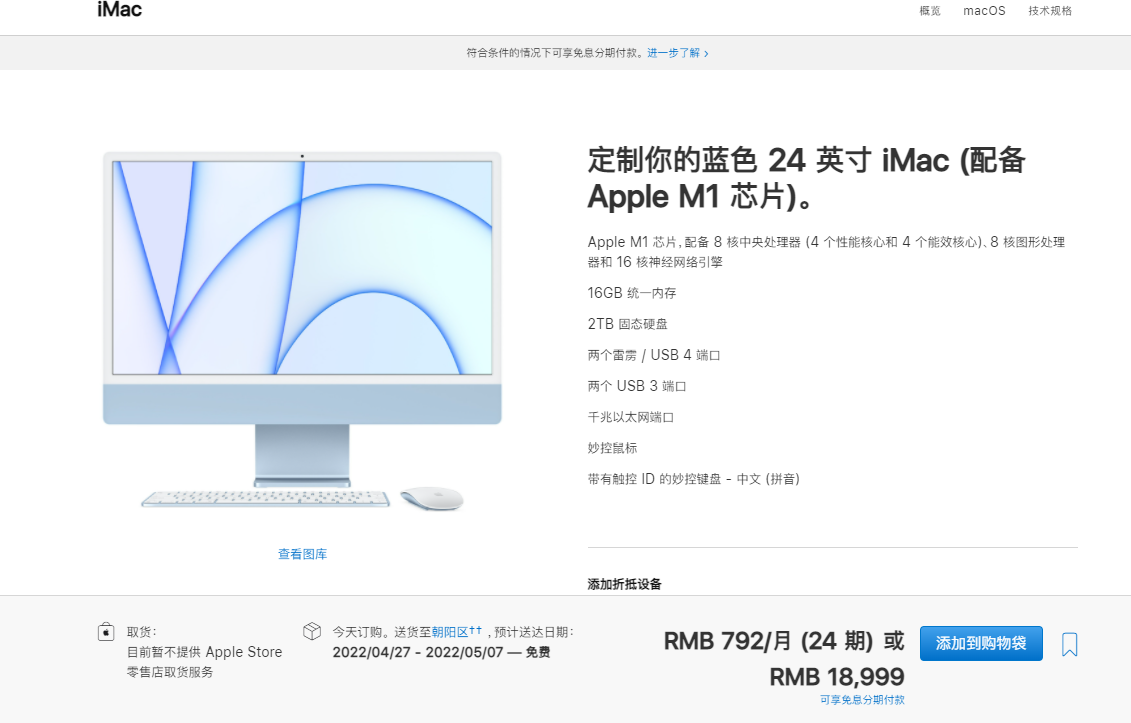The image size is (1131, 723).
Task: Open 可享免息分期付款 link
Action: point(862,700)
